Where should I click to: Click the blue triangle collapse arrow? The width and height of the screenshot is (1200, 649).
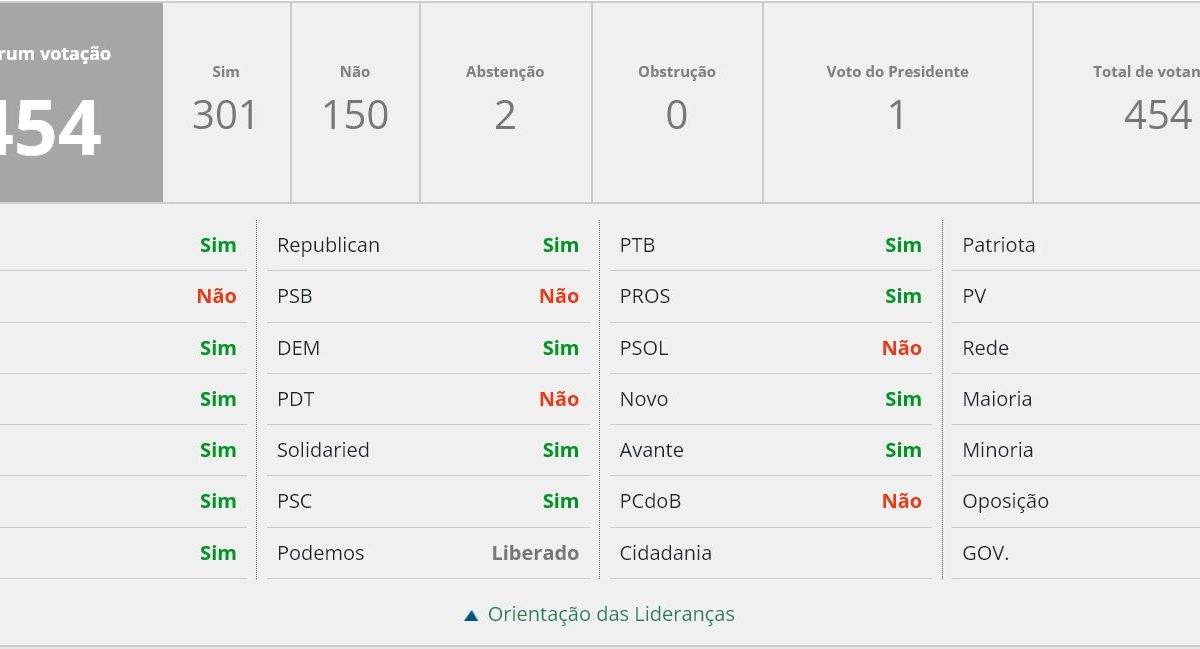(471, 615)
